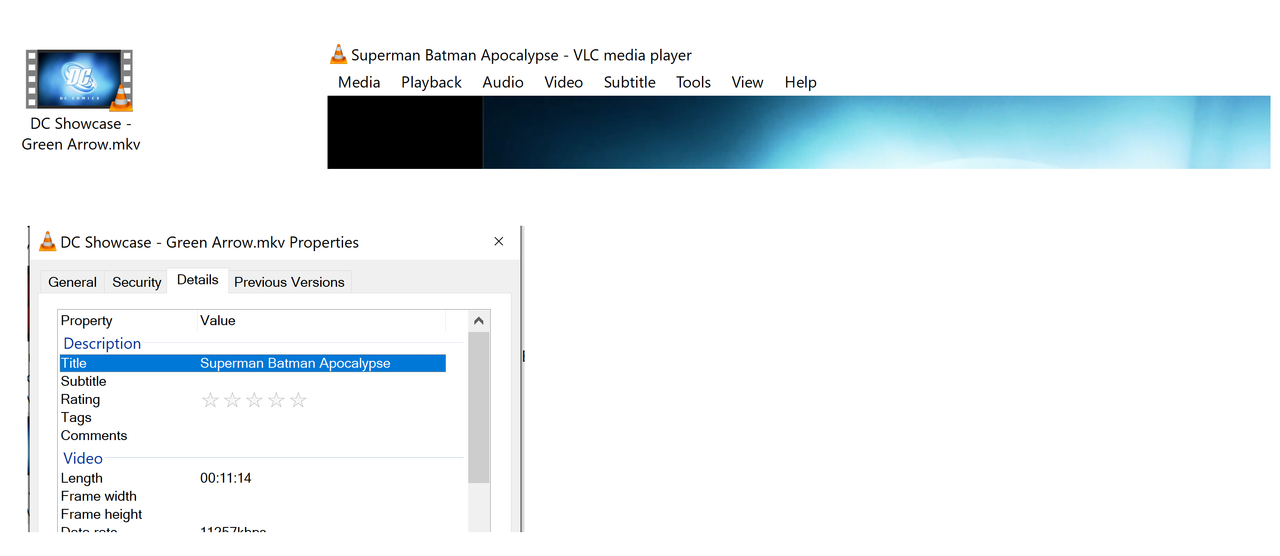The height and width of the screenshot is (556, 1280).
Task: Click the Length property label
Action: 82,478
